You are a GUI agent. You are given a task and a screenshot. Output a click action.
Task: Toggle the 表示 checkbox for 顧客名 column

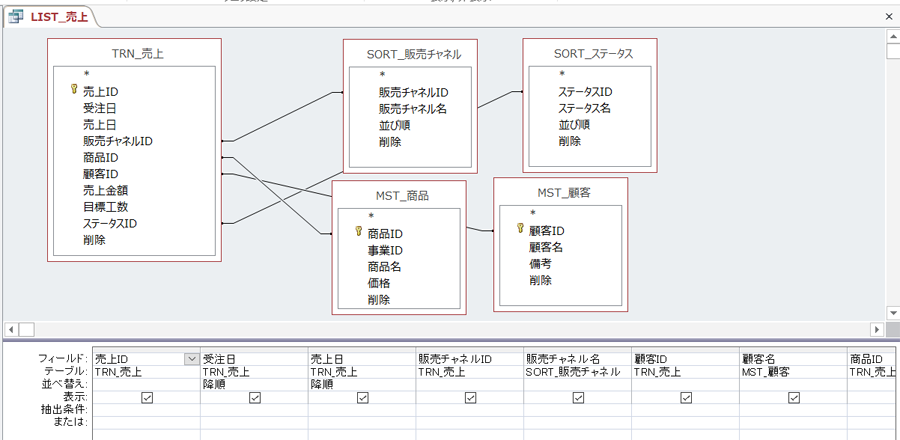793,397
